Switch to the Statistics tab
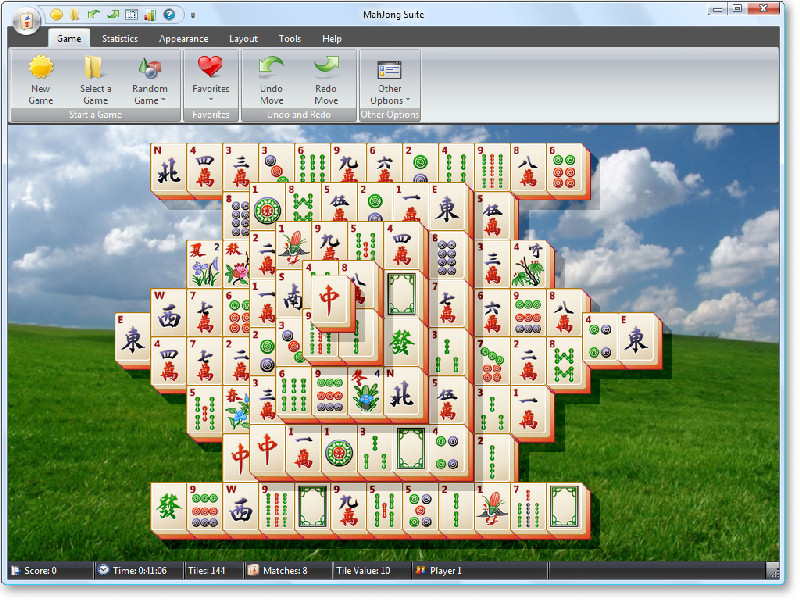The height and width of the screenshot is (600, 800). coord(120,39)
